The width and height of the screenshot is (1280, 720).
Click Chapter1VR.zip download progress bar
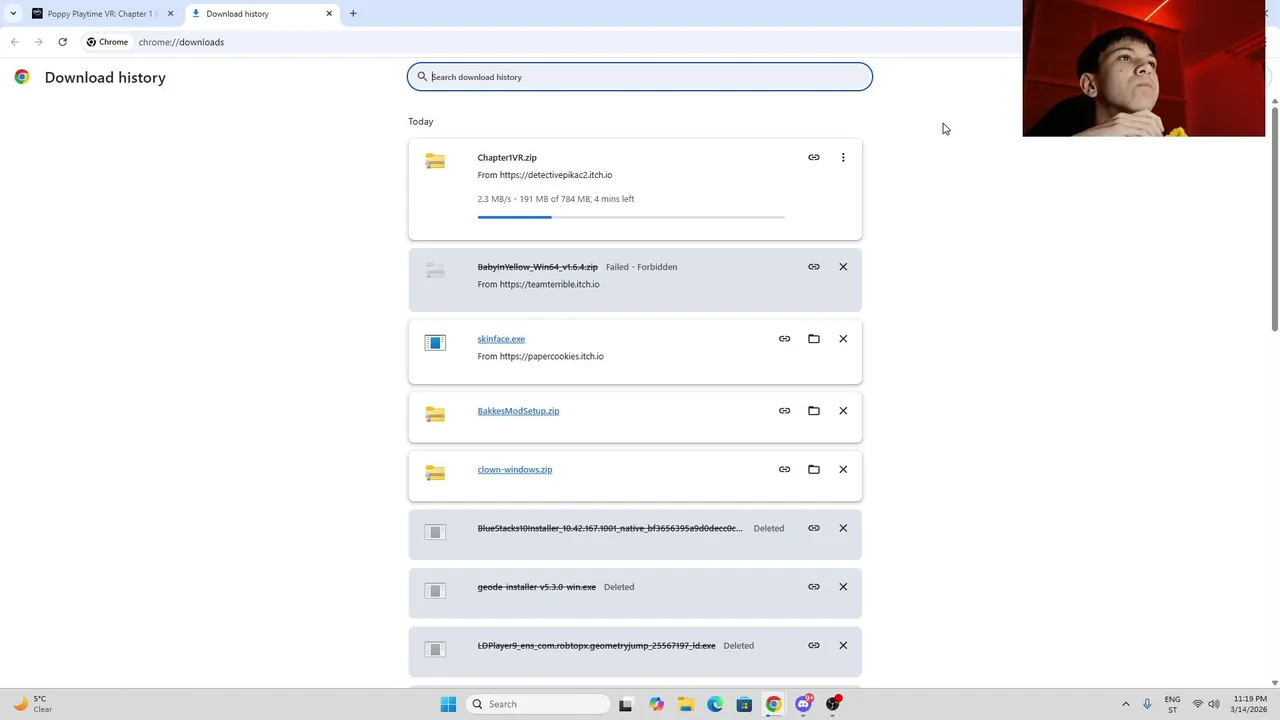(x=631, y=217)
